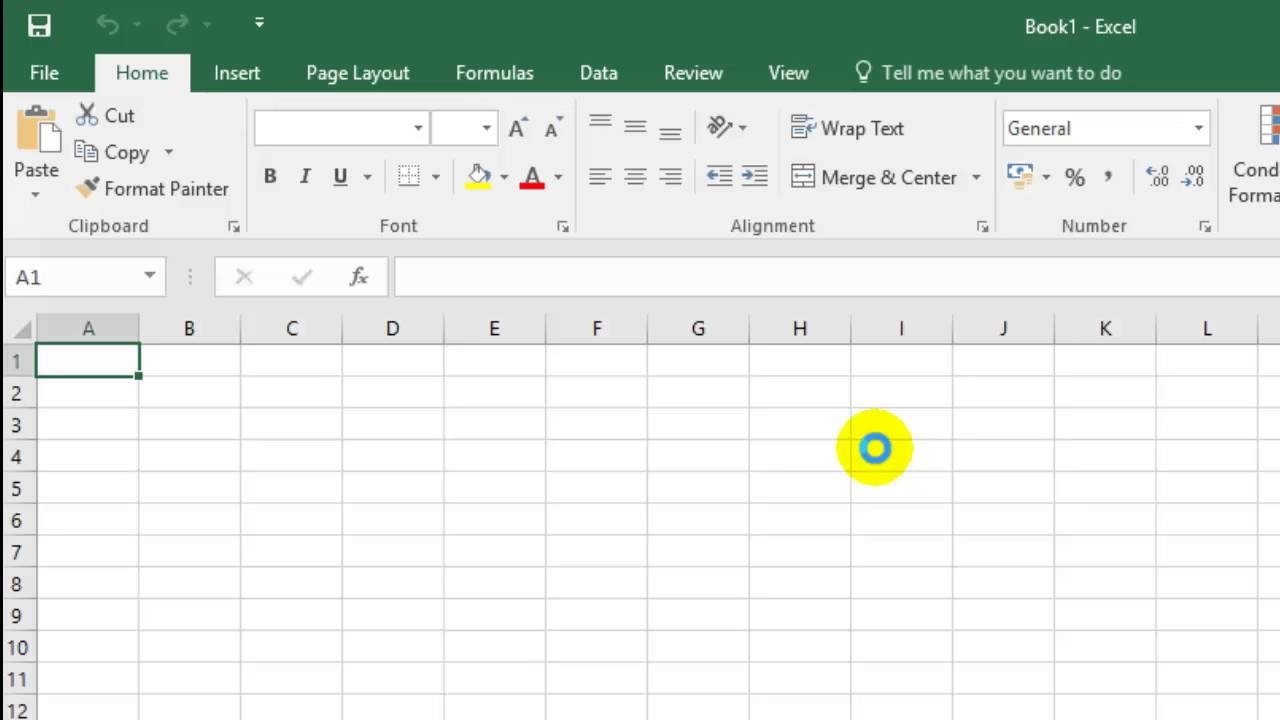
Task: Click the Name Box showing A1
Action: [x=75, y=277]
